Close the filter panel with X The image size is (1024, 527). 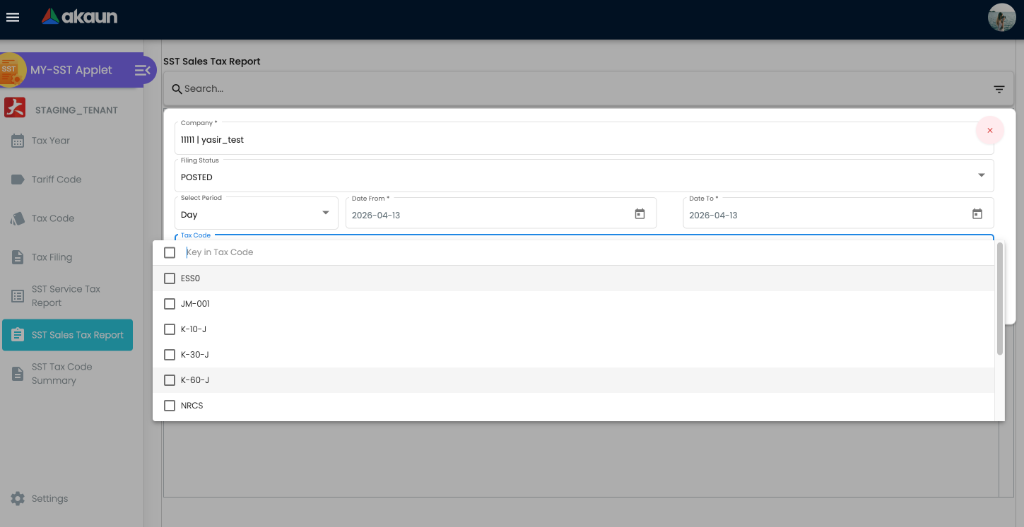[x=989, y=131]
